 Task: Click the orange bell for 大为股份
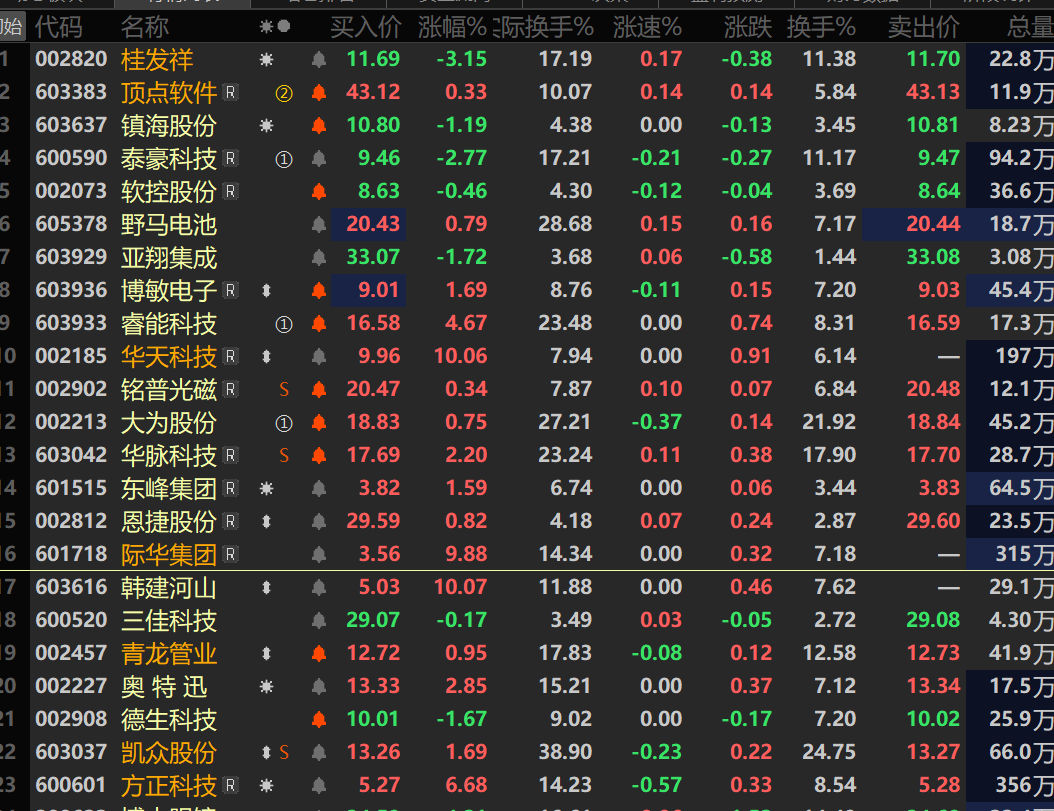point(319,422)
